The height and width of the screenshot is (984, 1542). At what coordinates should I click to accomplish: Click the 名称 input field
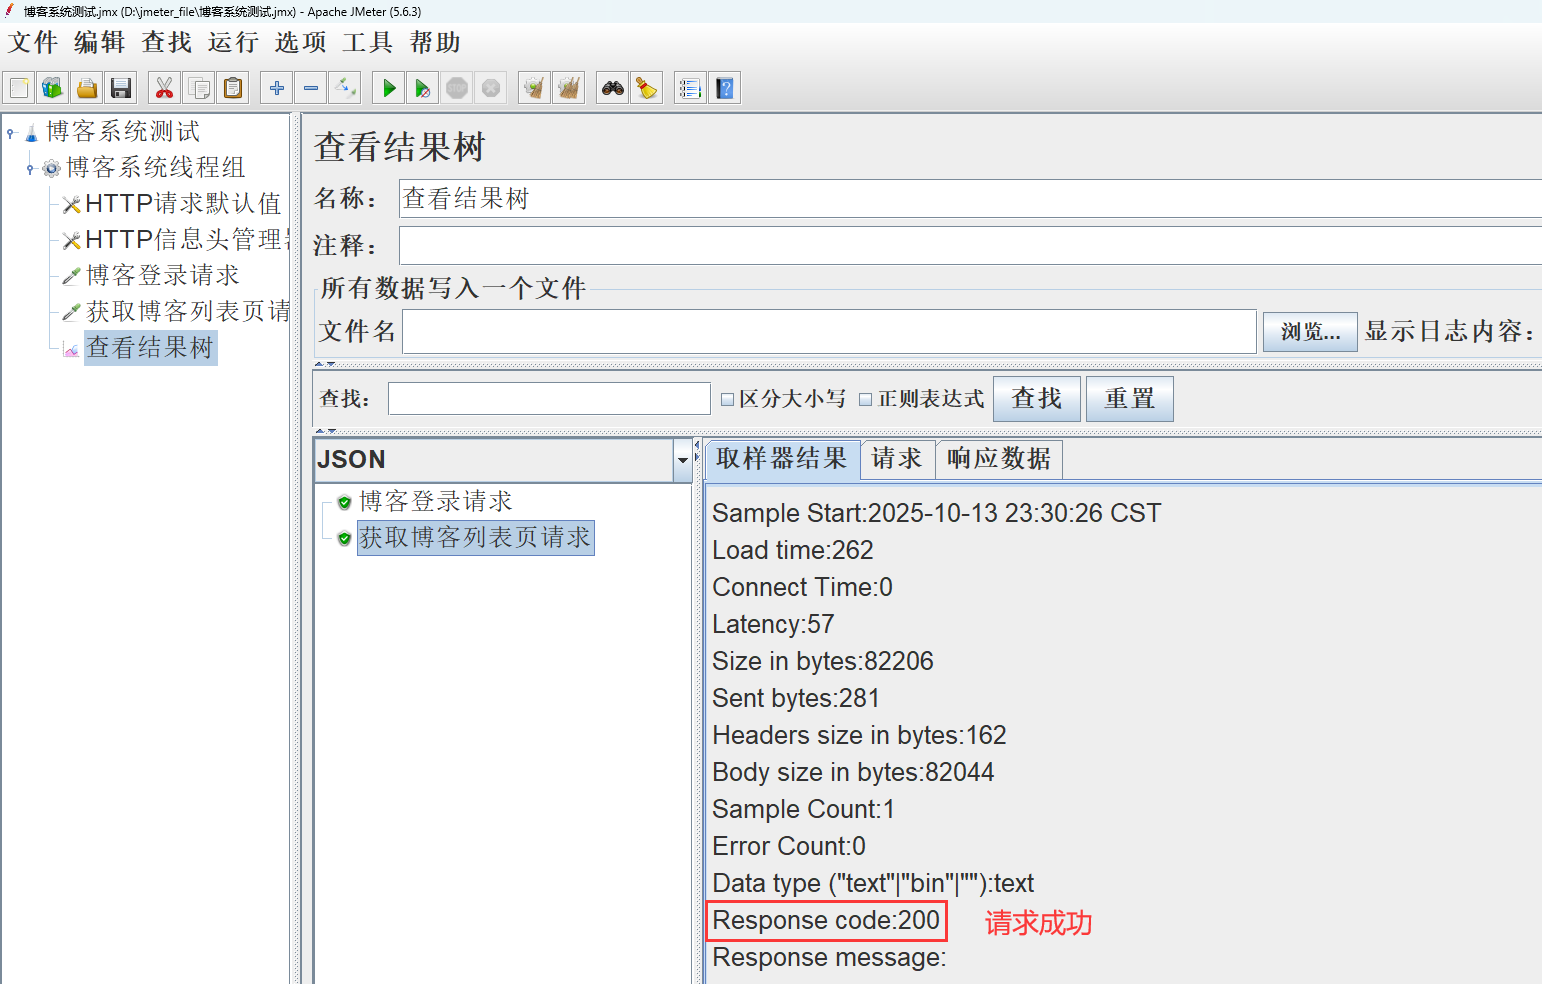tap(970, 199)
